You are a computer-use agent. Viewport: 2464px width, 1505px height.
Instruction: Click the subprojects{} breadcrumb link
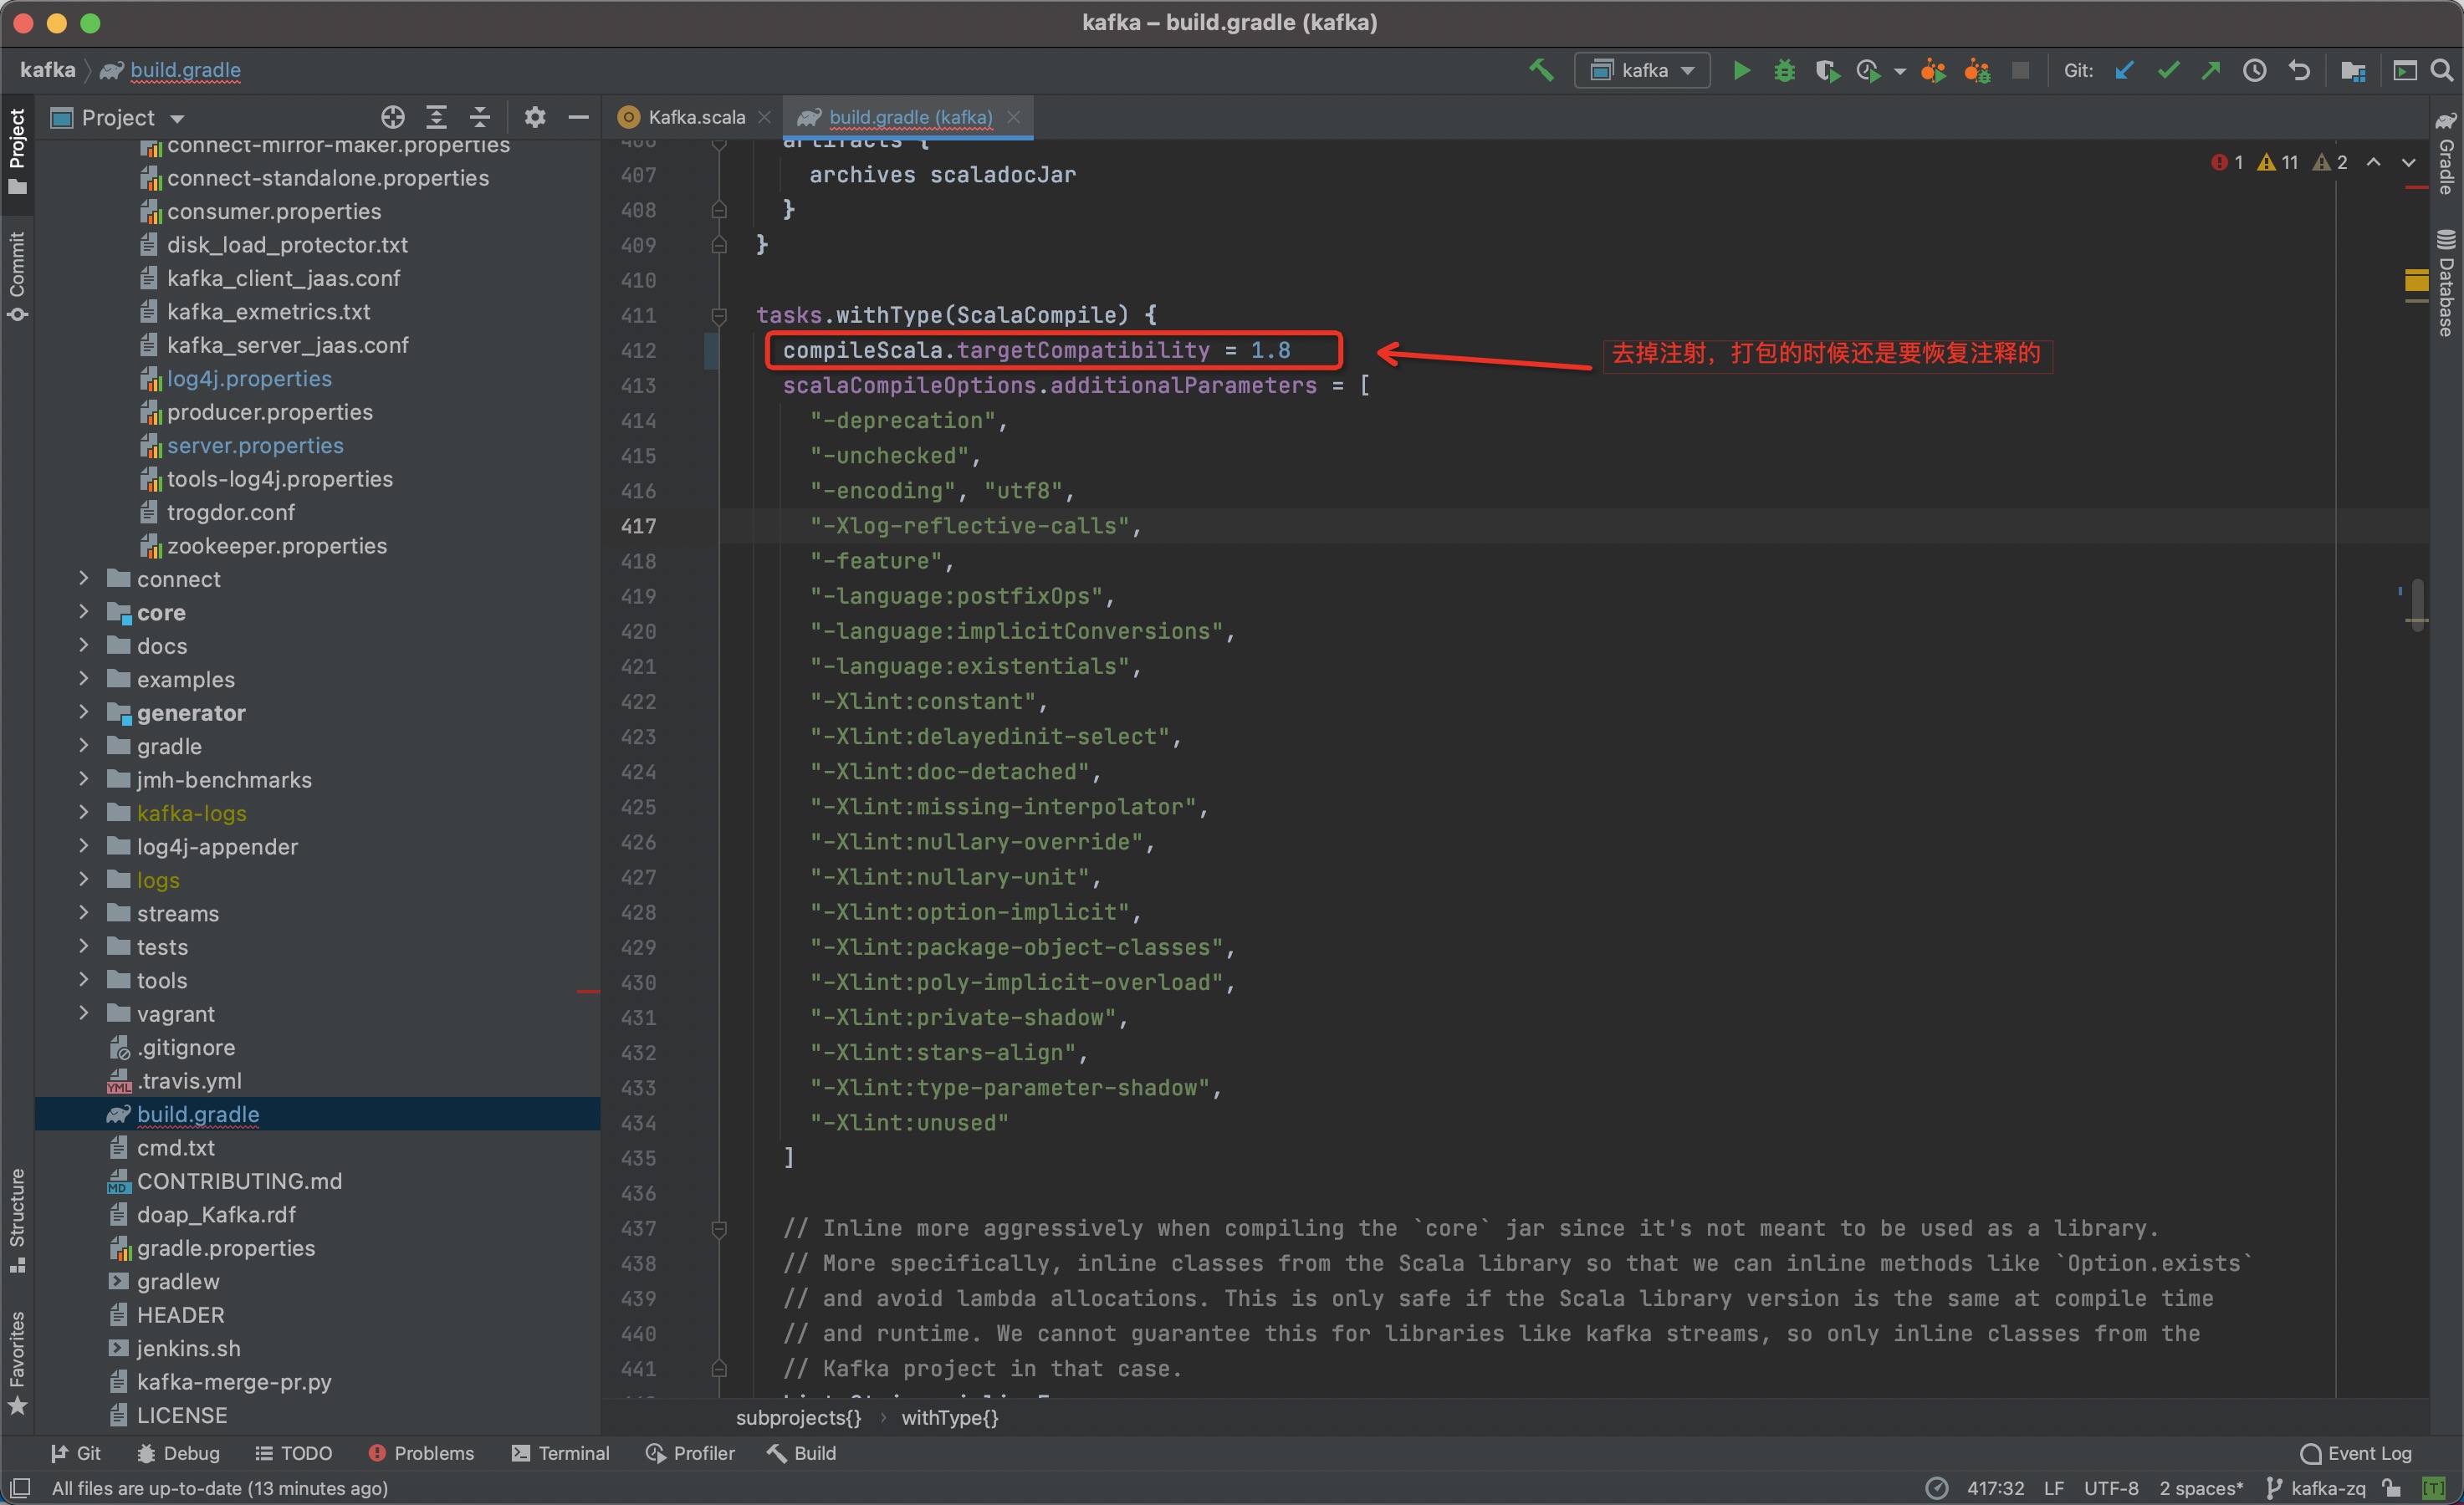click(797, 1418)
